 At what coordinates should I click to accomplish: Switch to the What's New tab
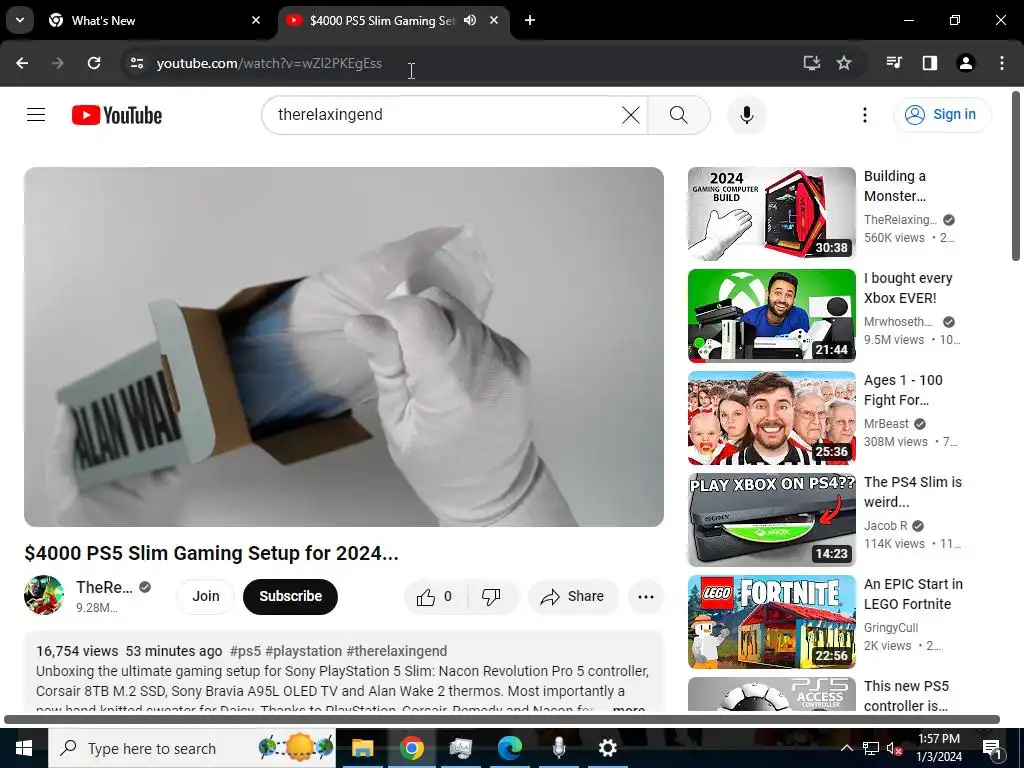coord(154,20)
